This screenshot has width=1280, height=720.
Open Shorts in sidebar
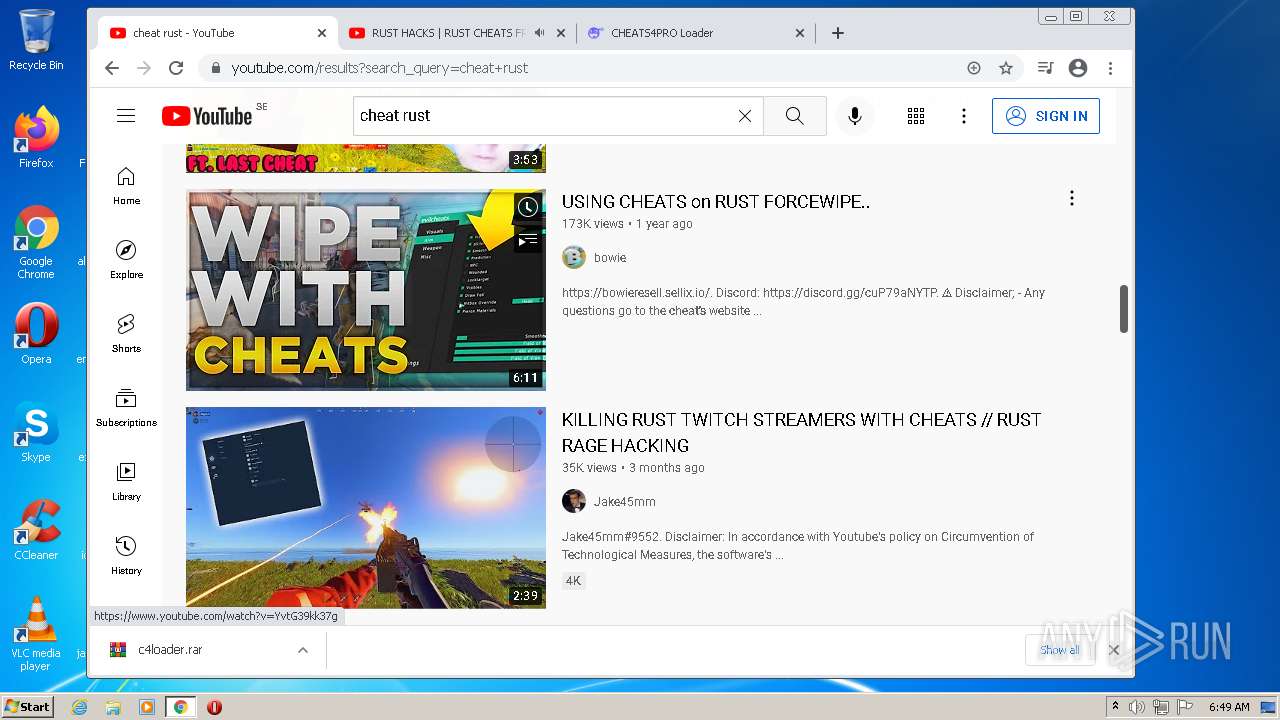(126, 334)
